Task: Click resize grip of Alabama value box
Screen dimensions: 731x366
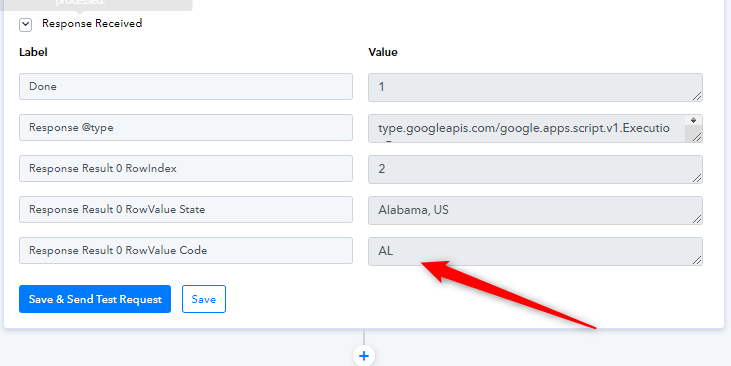Action: coord(697,219)
